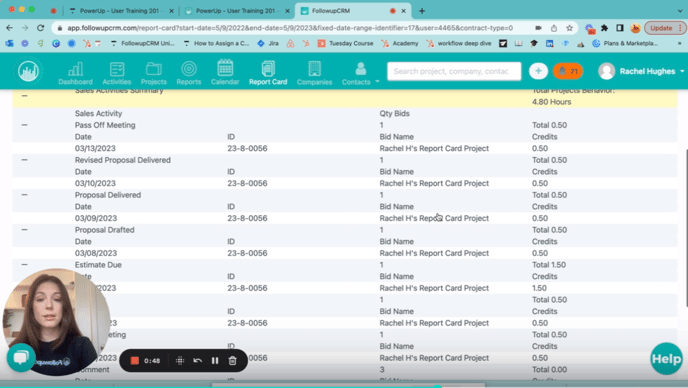The height and width of the screenshot is (388, 688).
Task: Focus the project, company, contact search field
Action: coord(454,71)
